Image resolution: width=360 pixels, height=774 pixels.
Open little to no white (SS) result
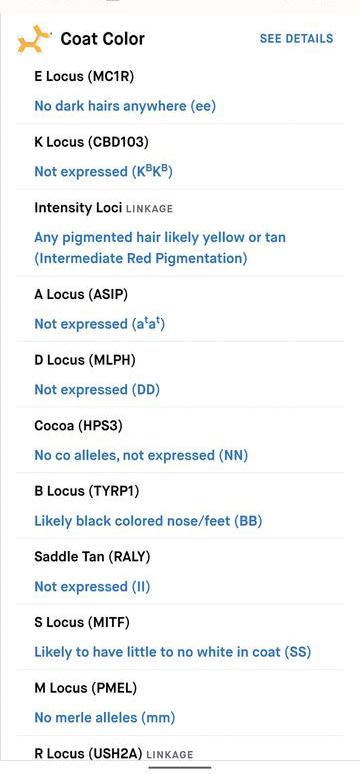pyautogui.click(x=172, y=652)
